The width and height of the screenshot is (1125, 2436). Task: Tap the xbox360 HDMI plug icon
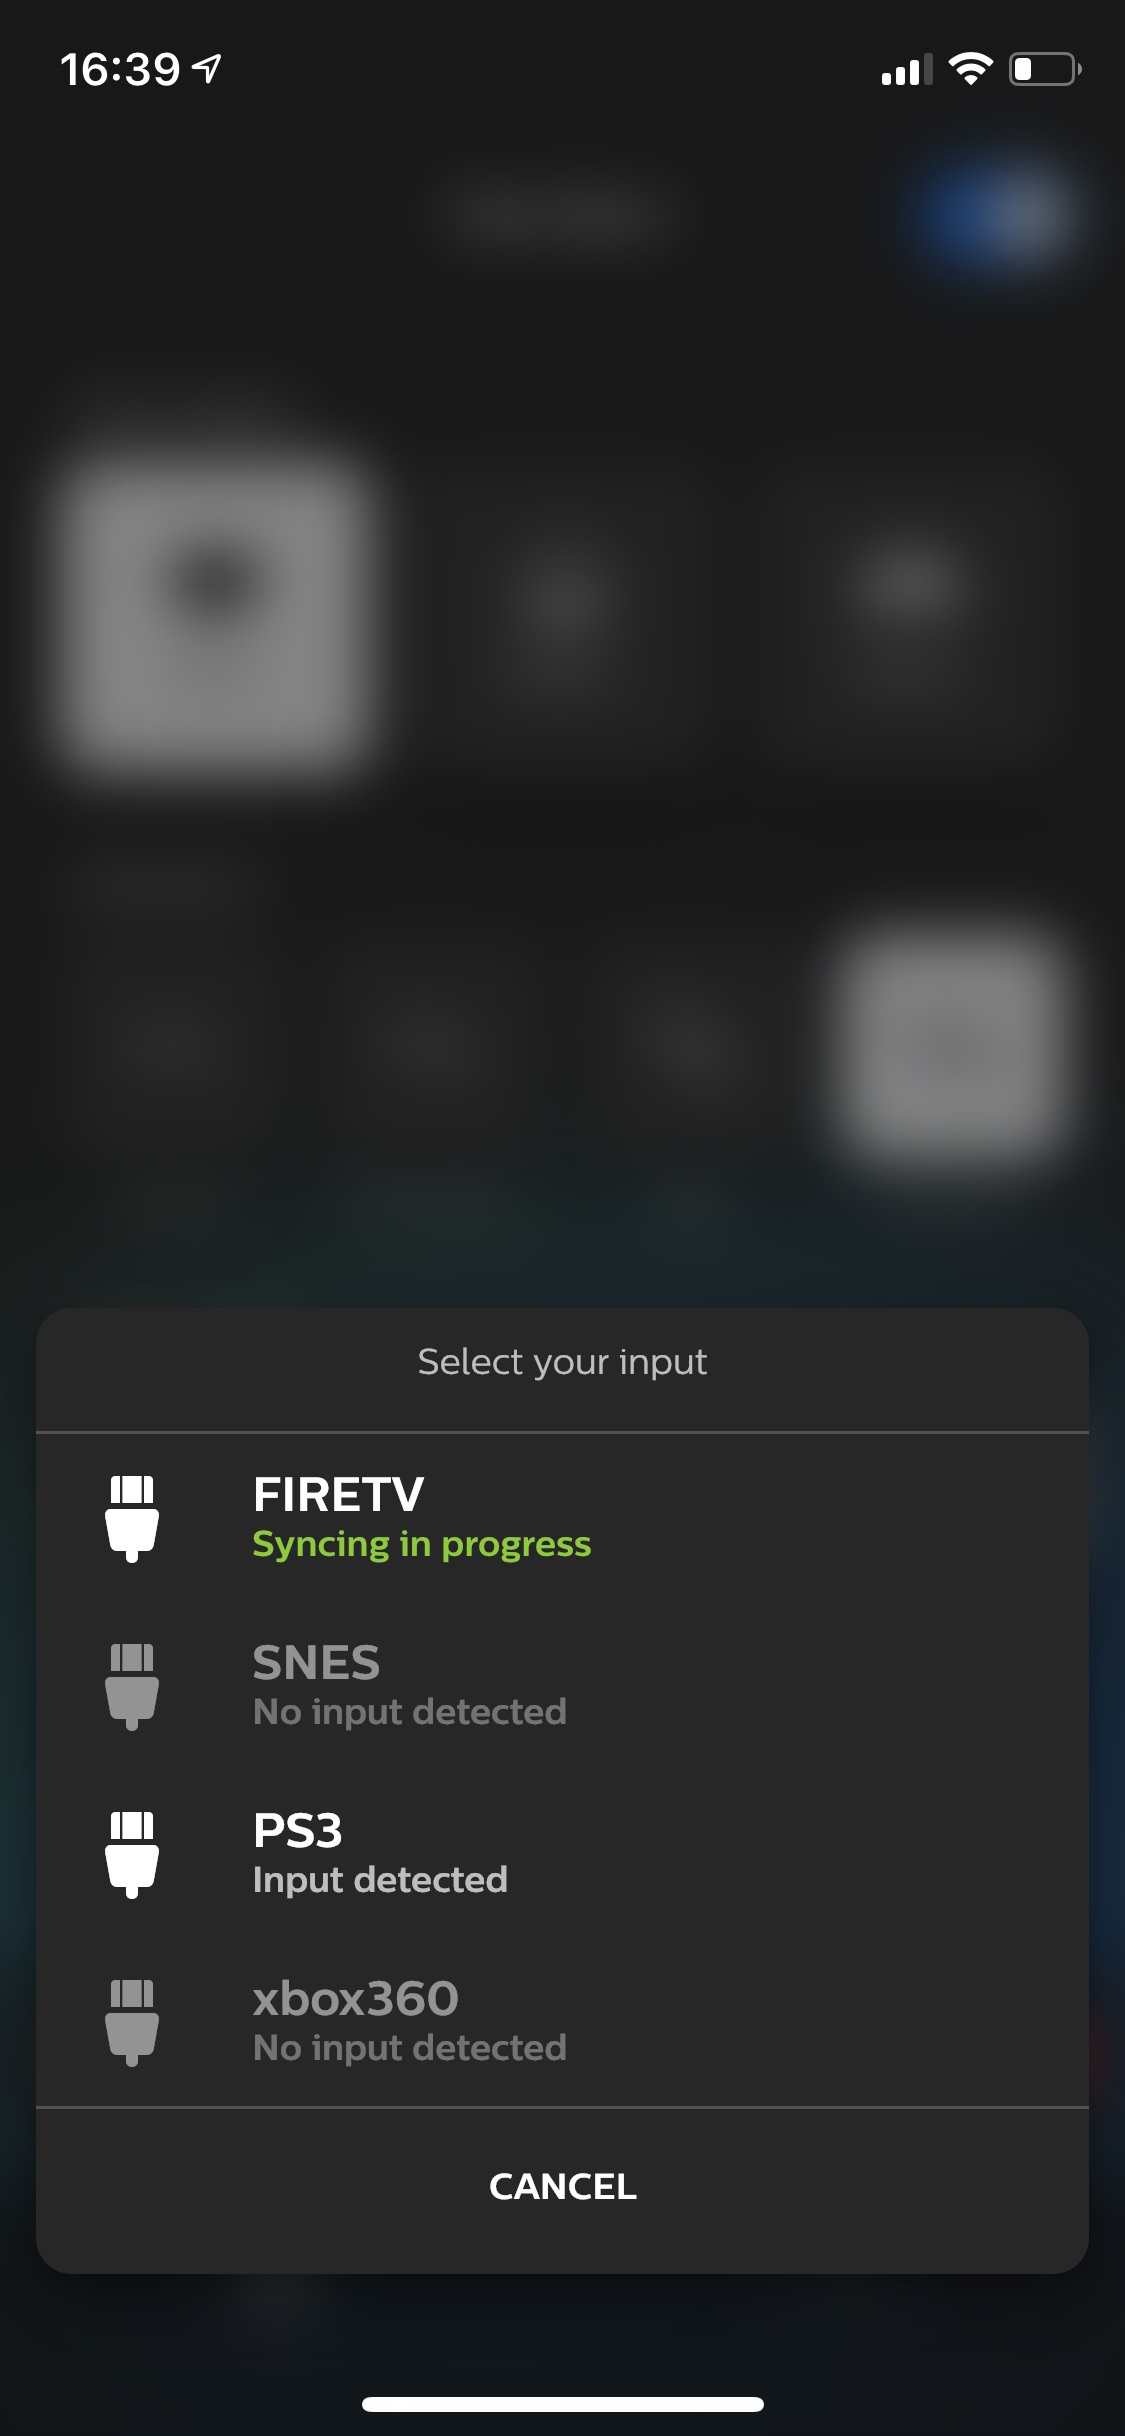click(132, 2022)
